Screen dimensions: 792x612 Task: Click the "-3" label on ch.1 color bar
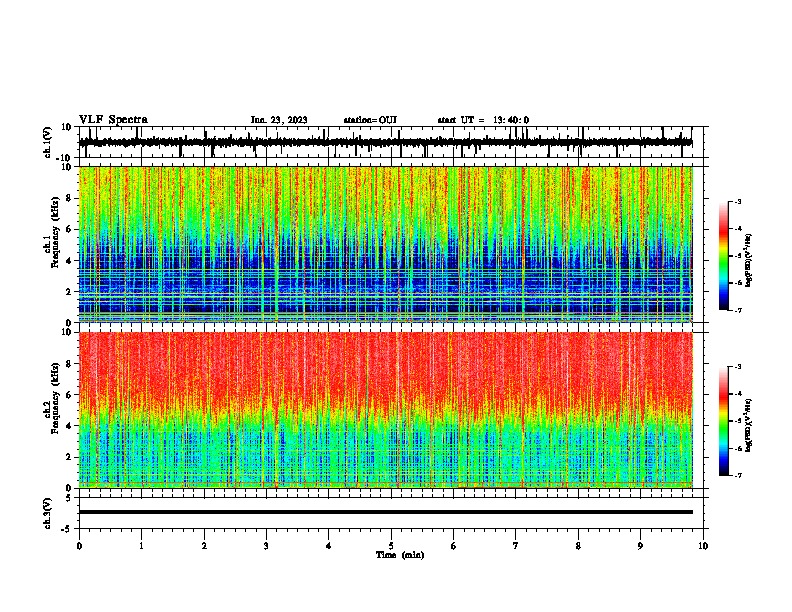[x=738, y=202]
